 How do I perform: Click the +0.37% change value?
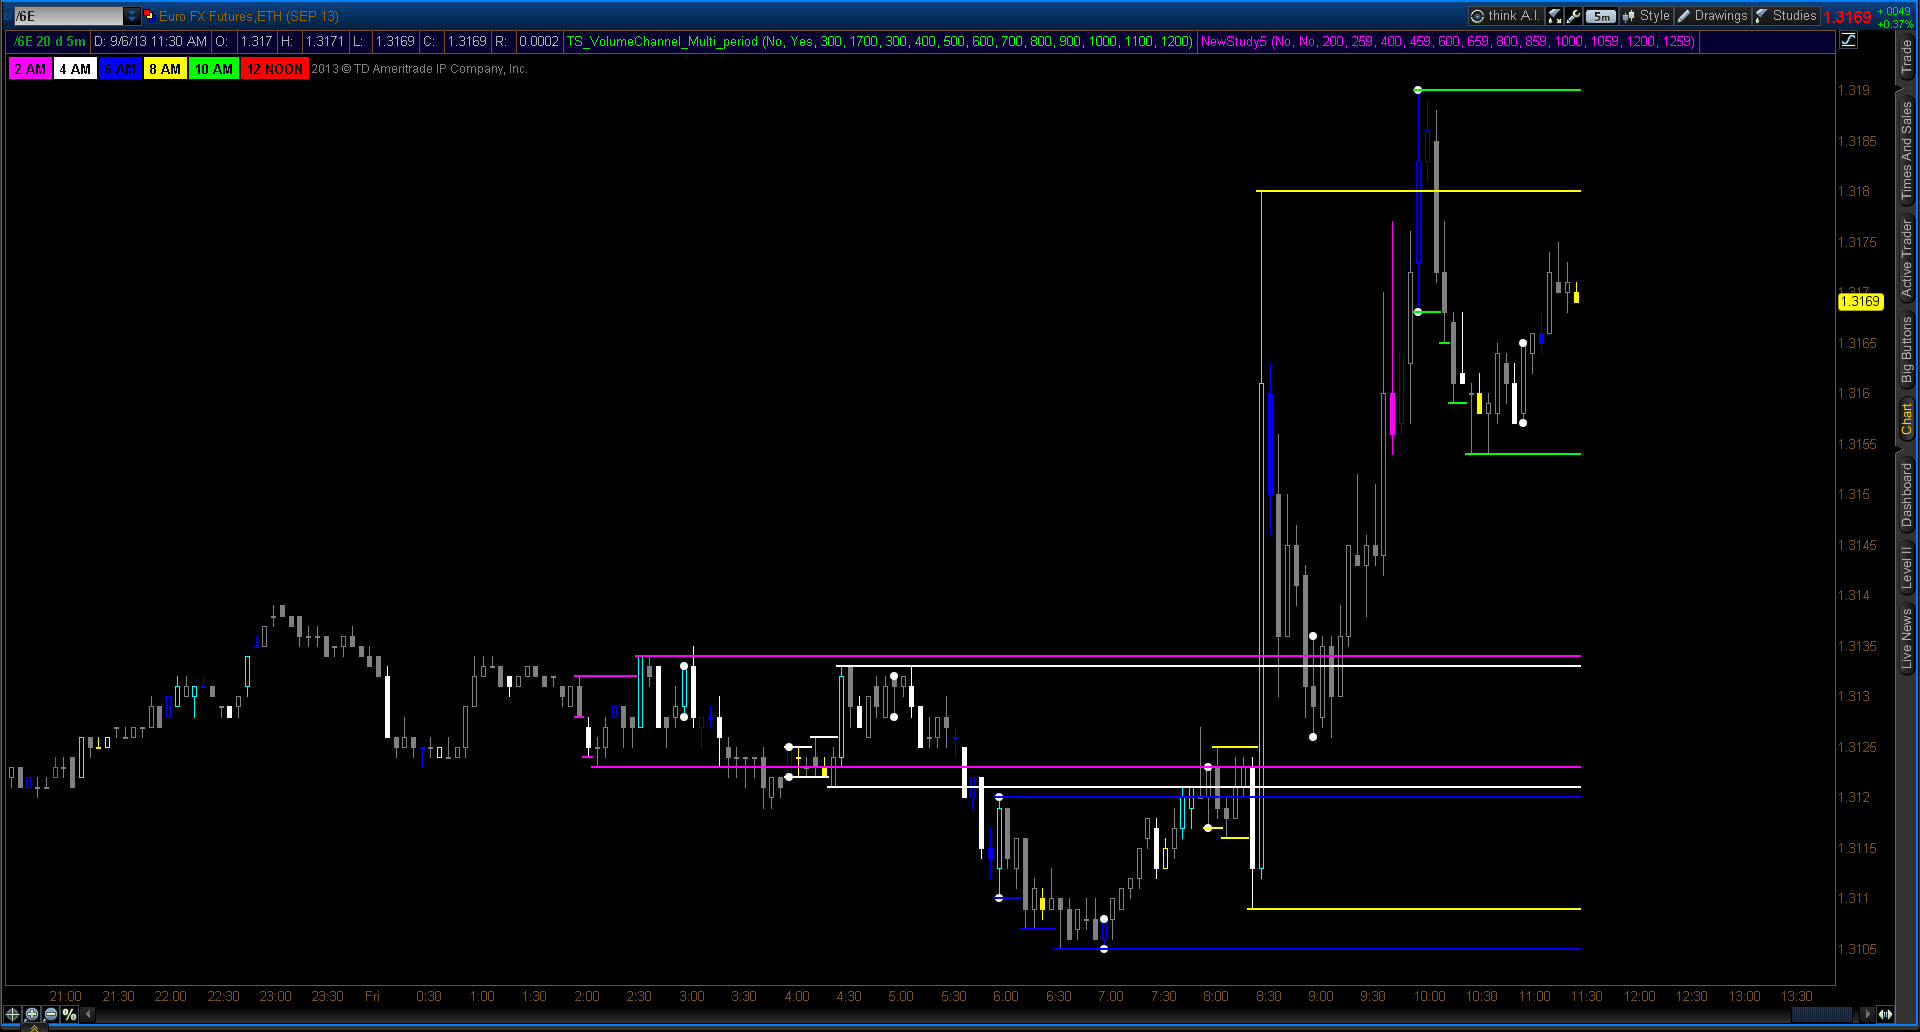(x=1895, y=24)
